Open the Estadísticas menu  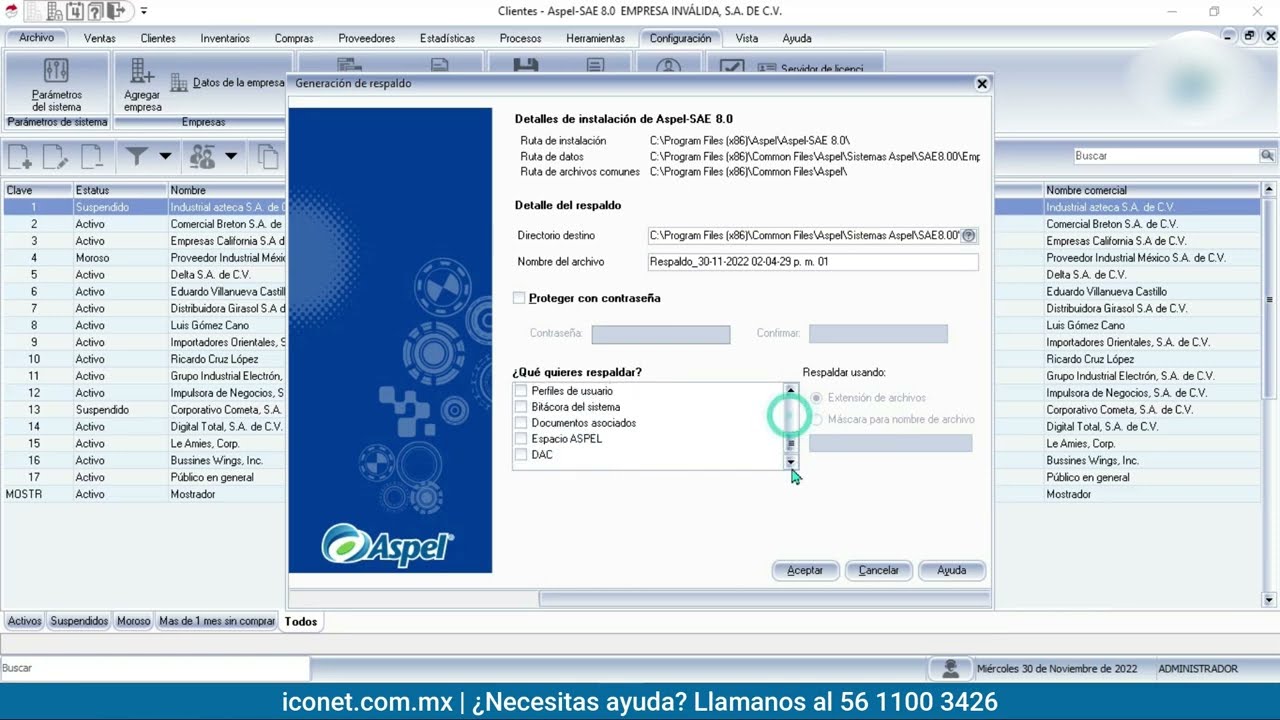tap(447, 38)
